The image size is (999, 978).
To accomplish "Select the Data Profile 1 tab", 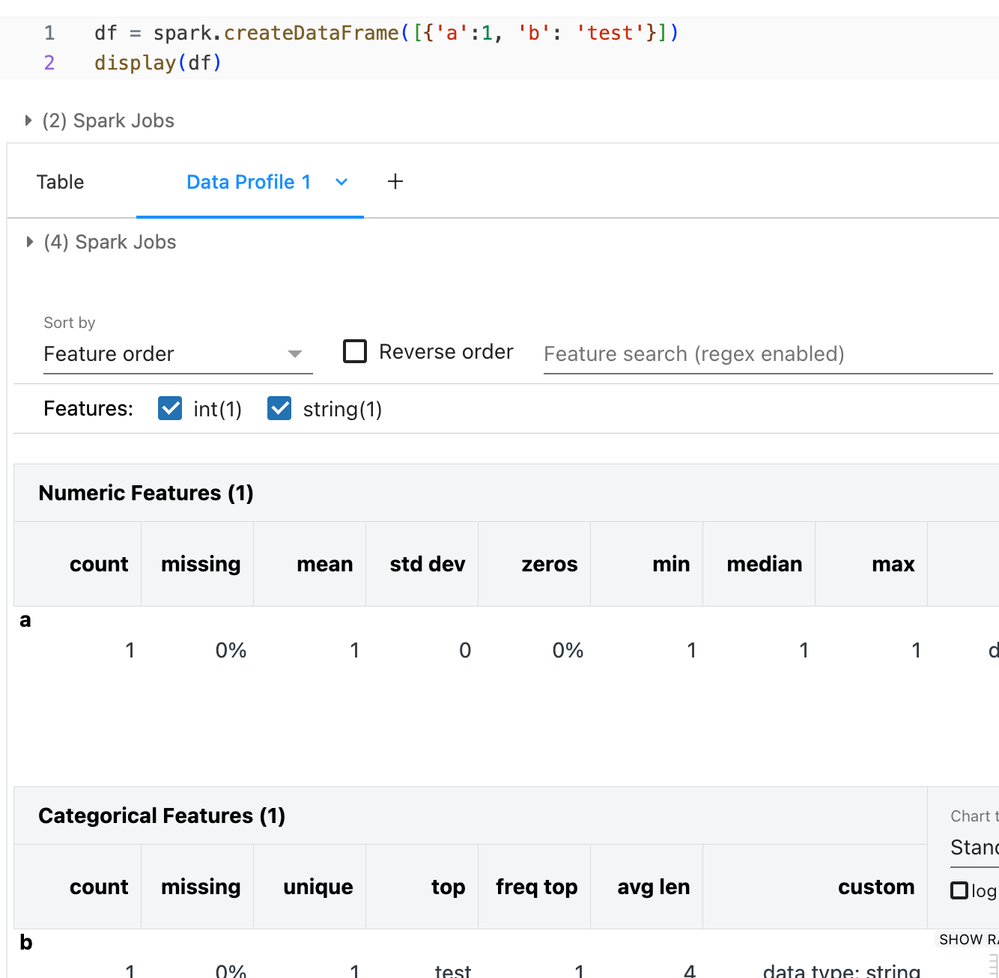I will click(x=249, y=182).
